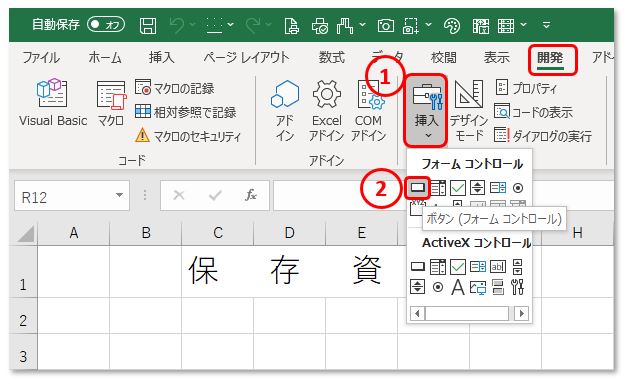Select the ActiveX image control icon
Image resolution: width=628 pixels, height=380 pixels.
point(478,287)
